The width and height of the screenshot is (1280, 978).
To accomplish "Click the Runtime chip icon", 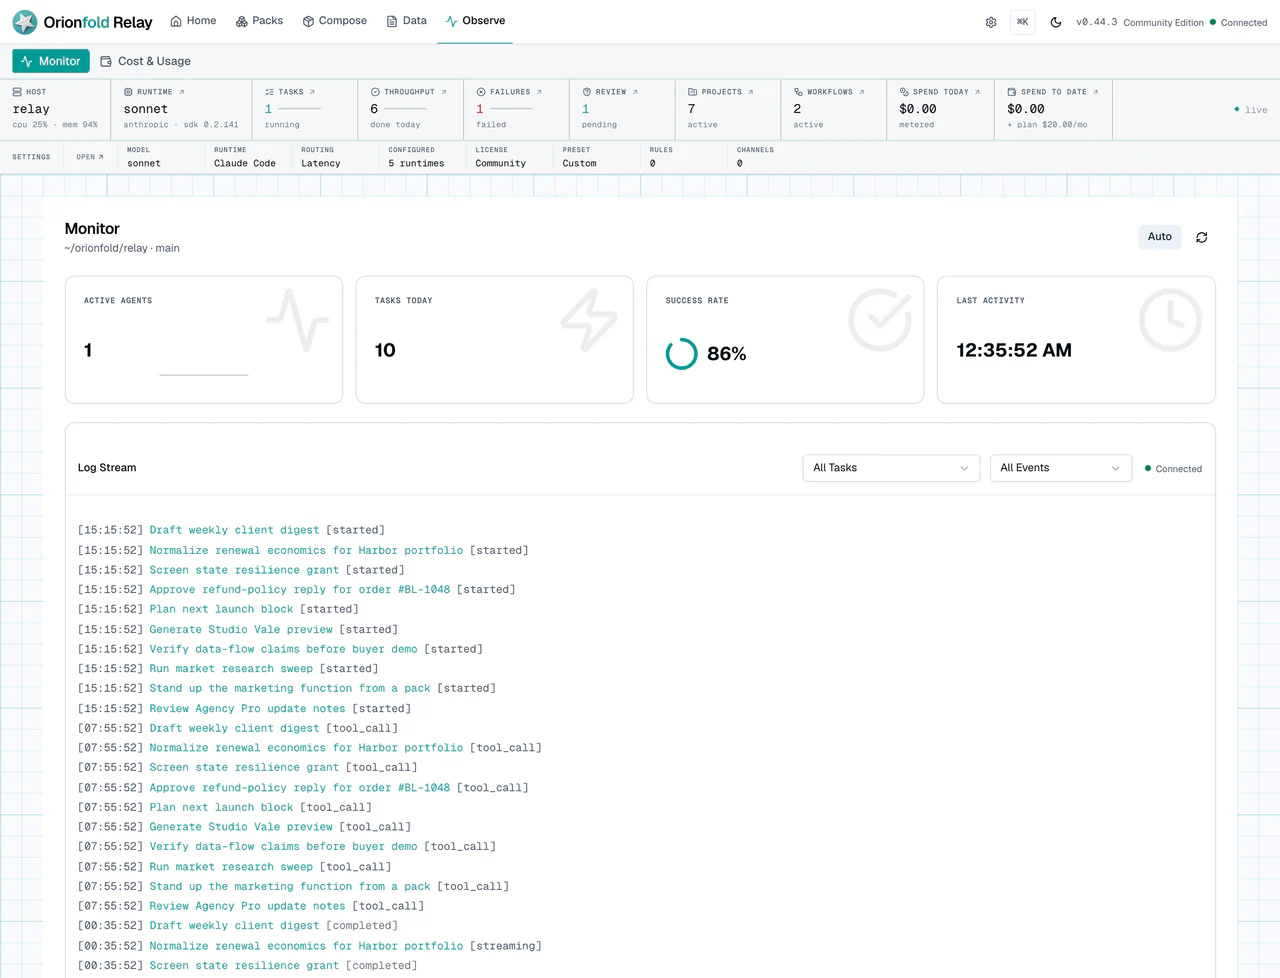I will coord(128,92).
